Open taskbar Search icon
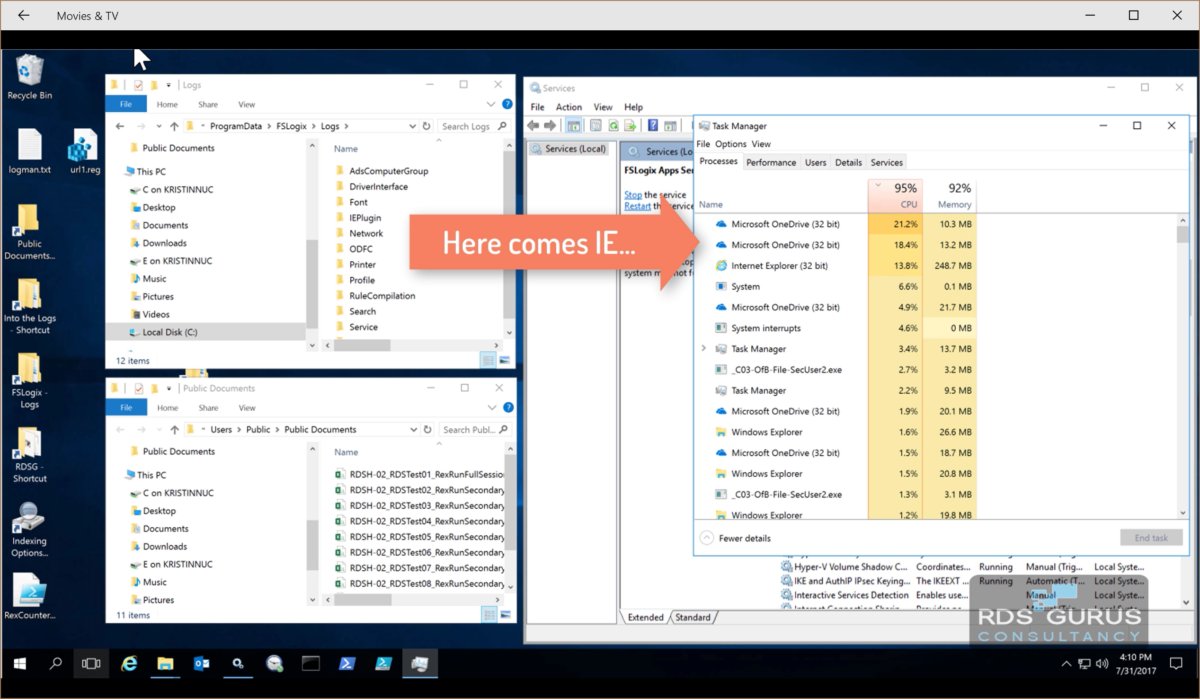 [55, 663]
